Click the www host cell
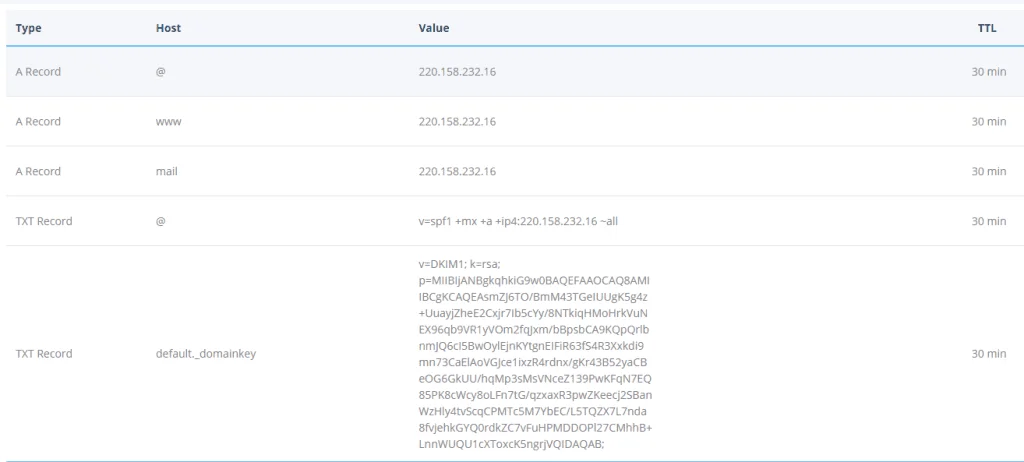This screenshot has height=462, width=1024. (168, 122)
